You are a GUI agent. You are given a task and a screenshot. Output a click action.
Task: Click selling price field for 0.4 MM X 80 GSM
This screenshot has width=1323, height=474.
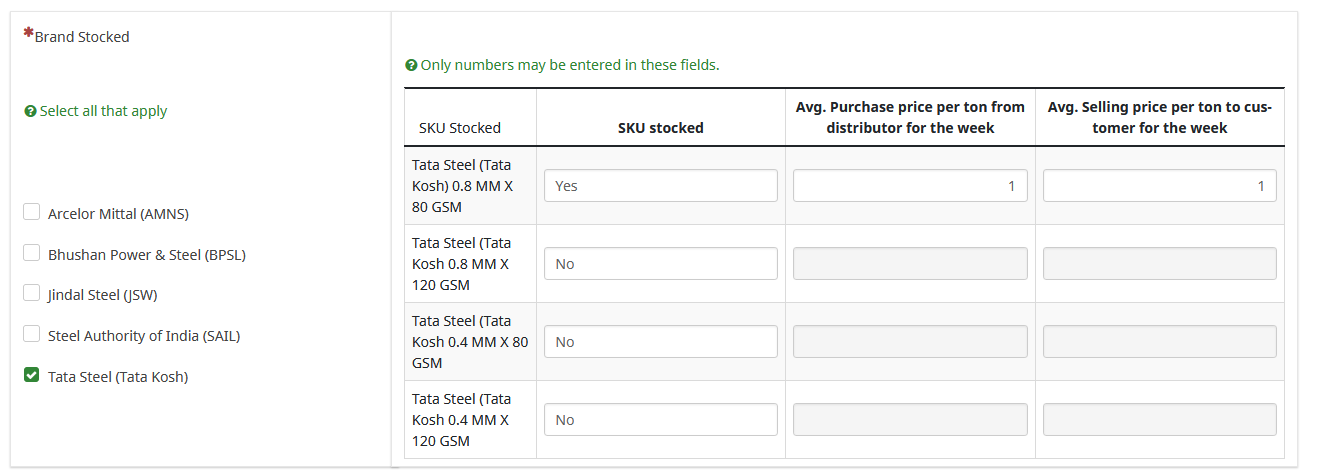tap(1159, 342)
